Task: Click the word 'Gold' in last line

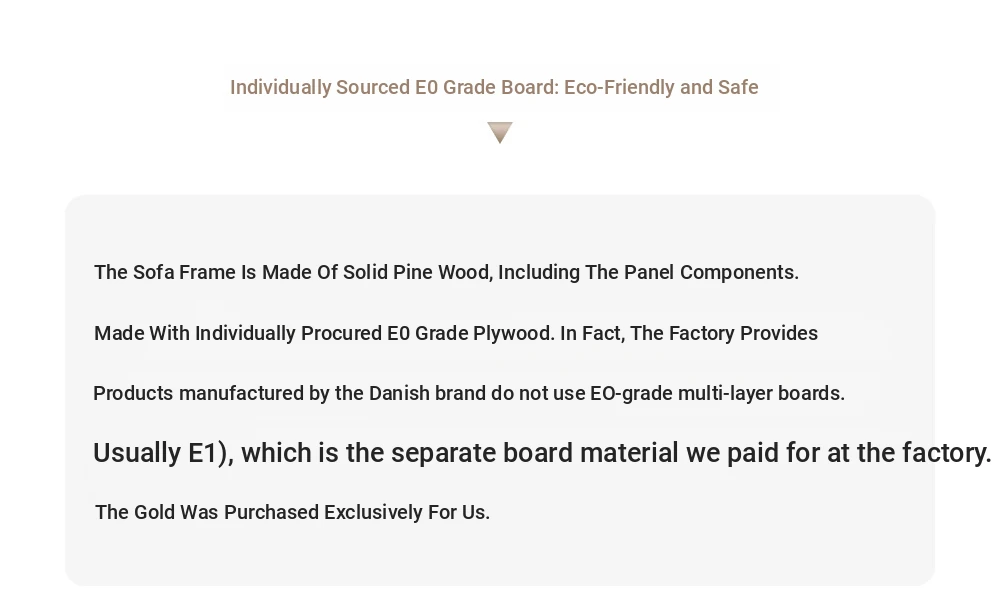Action: pos(153,512)
